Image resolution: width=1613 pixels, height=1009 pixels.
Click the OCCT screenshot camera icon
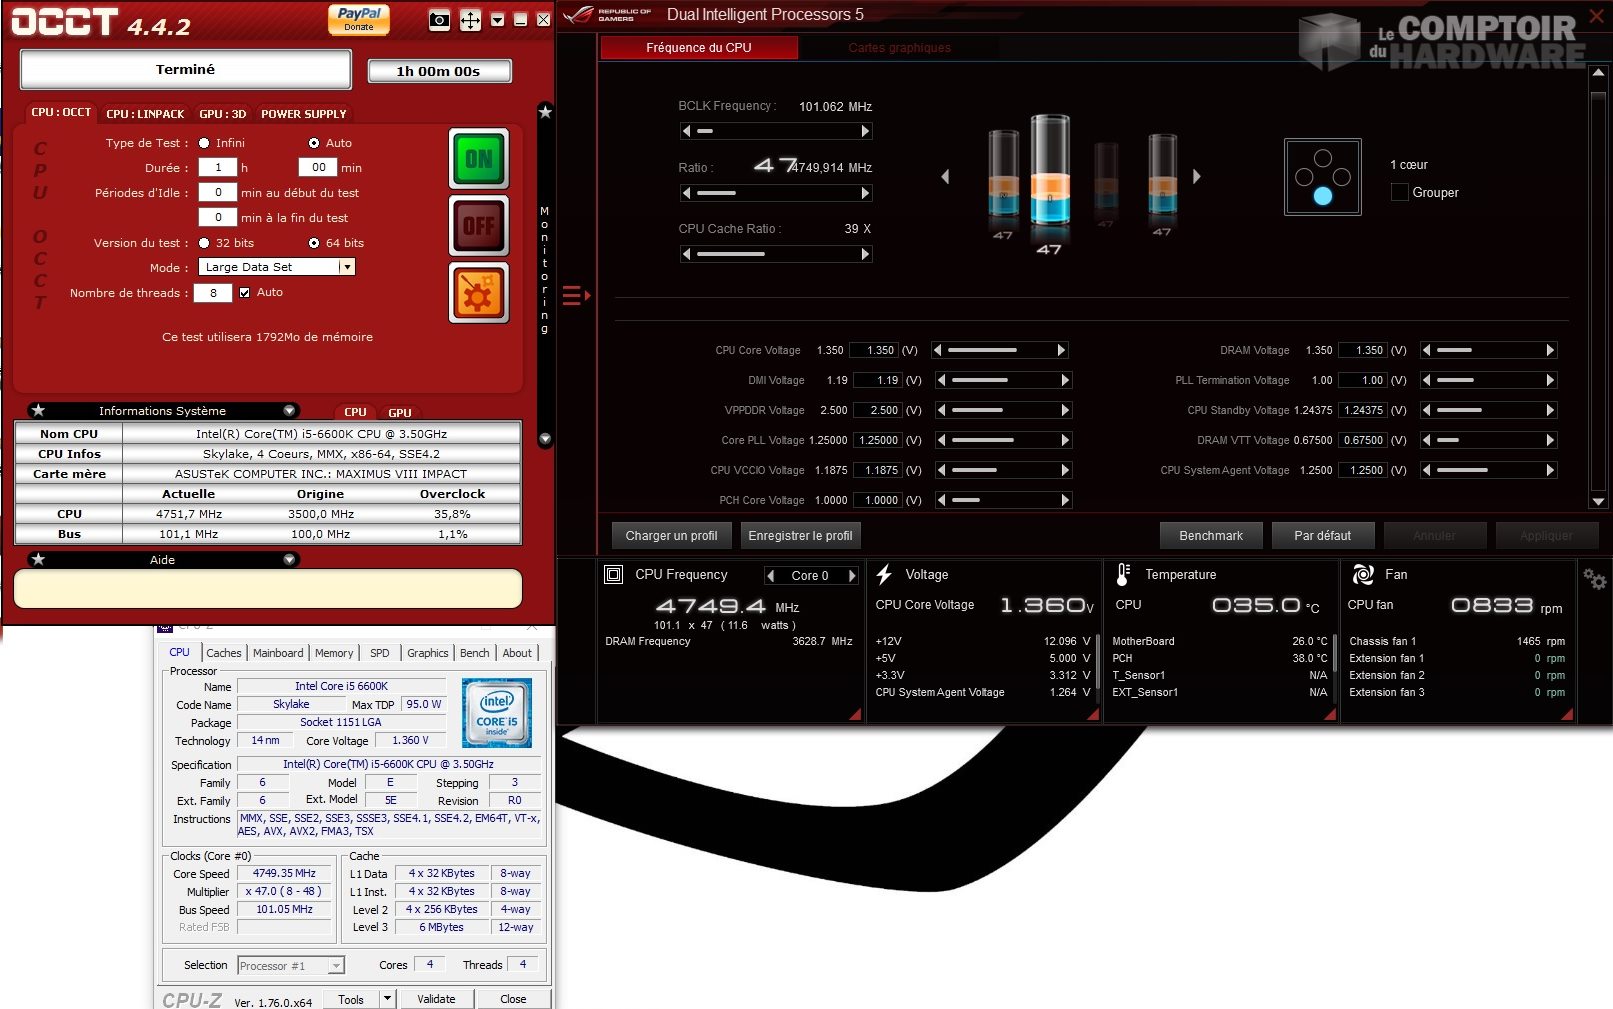click(x=439, y=20)
